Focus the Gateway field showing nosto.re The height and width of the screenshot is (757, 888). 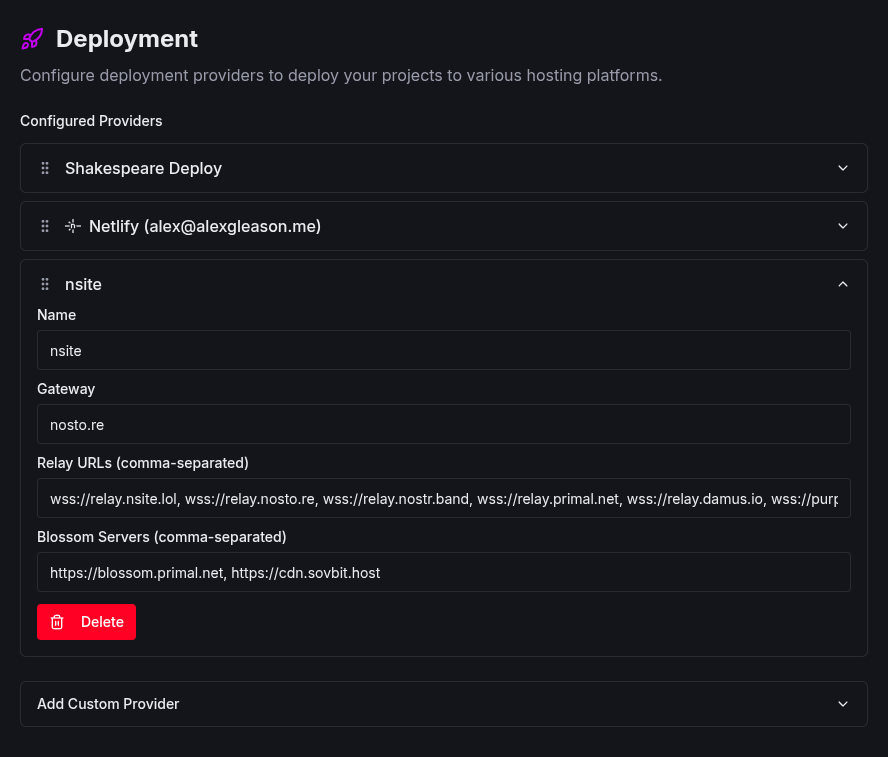tap(443, 425)
